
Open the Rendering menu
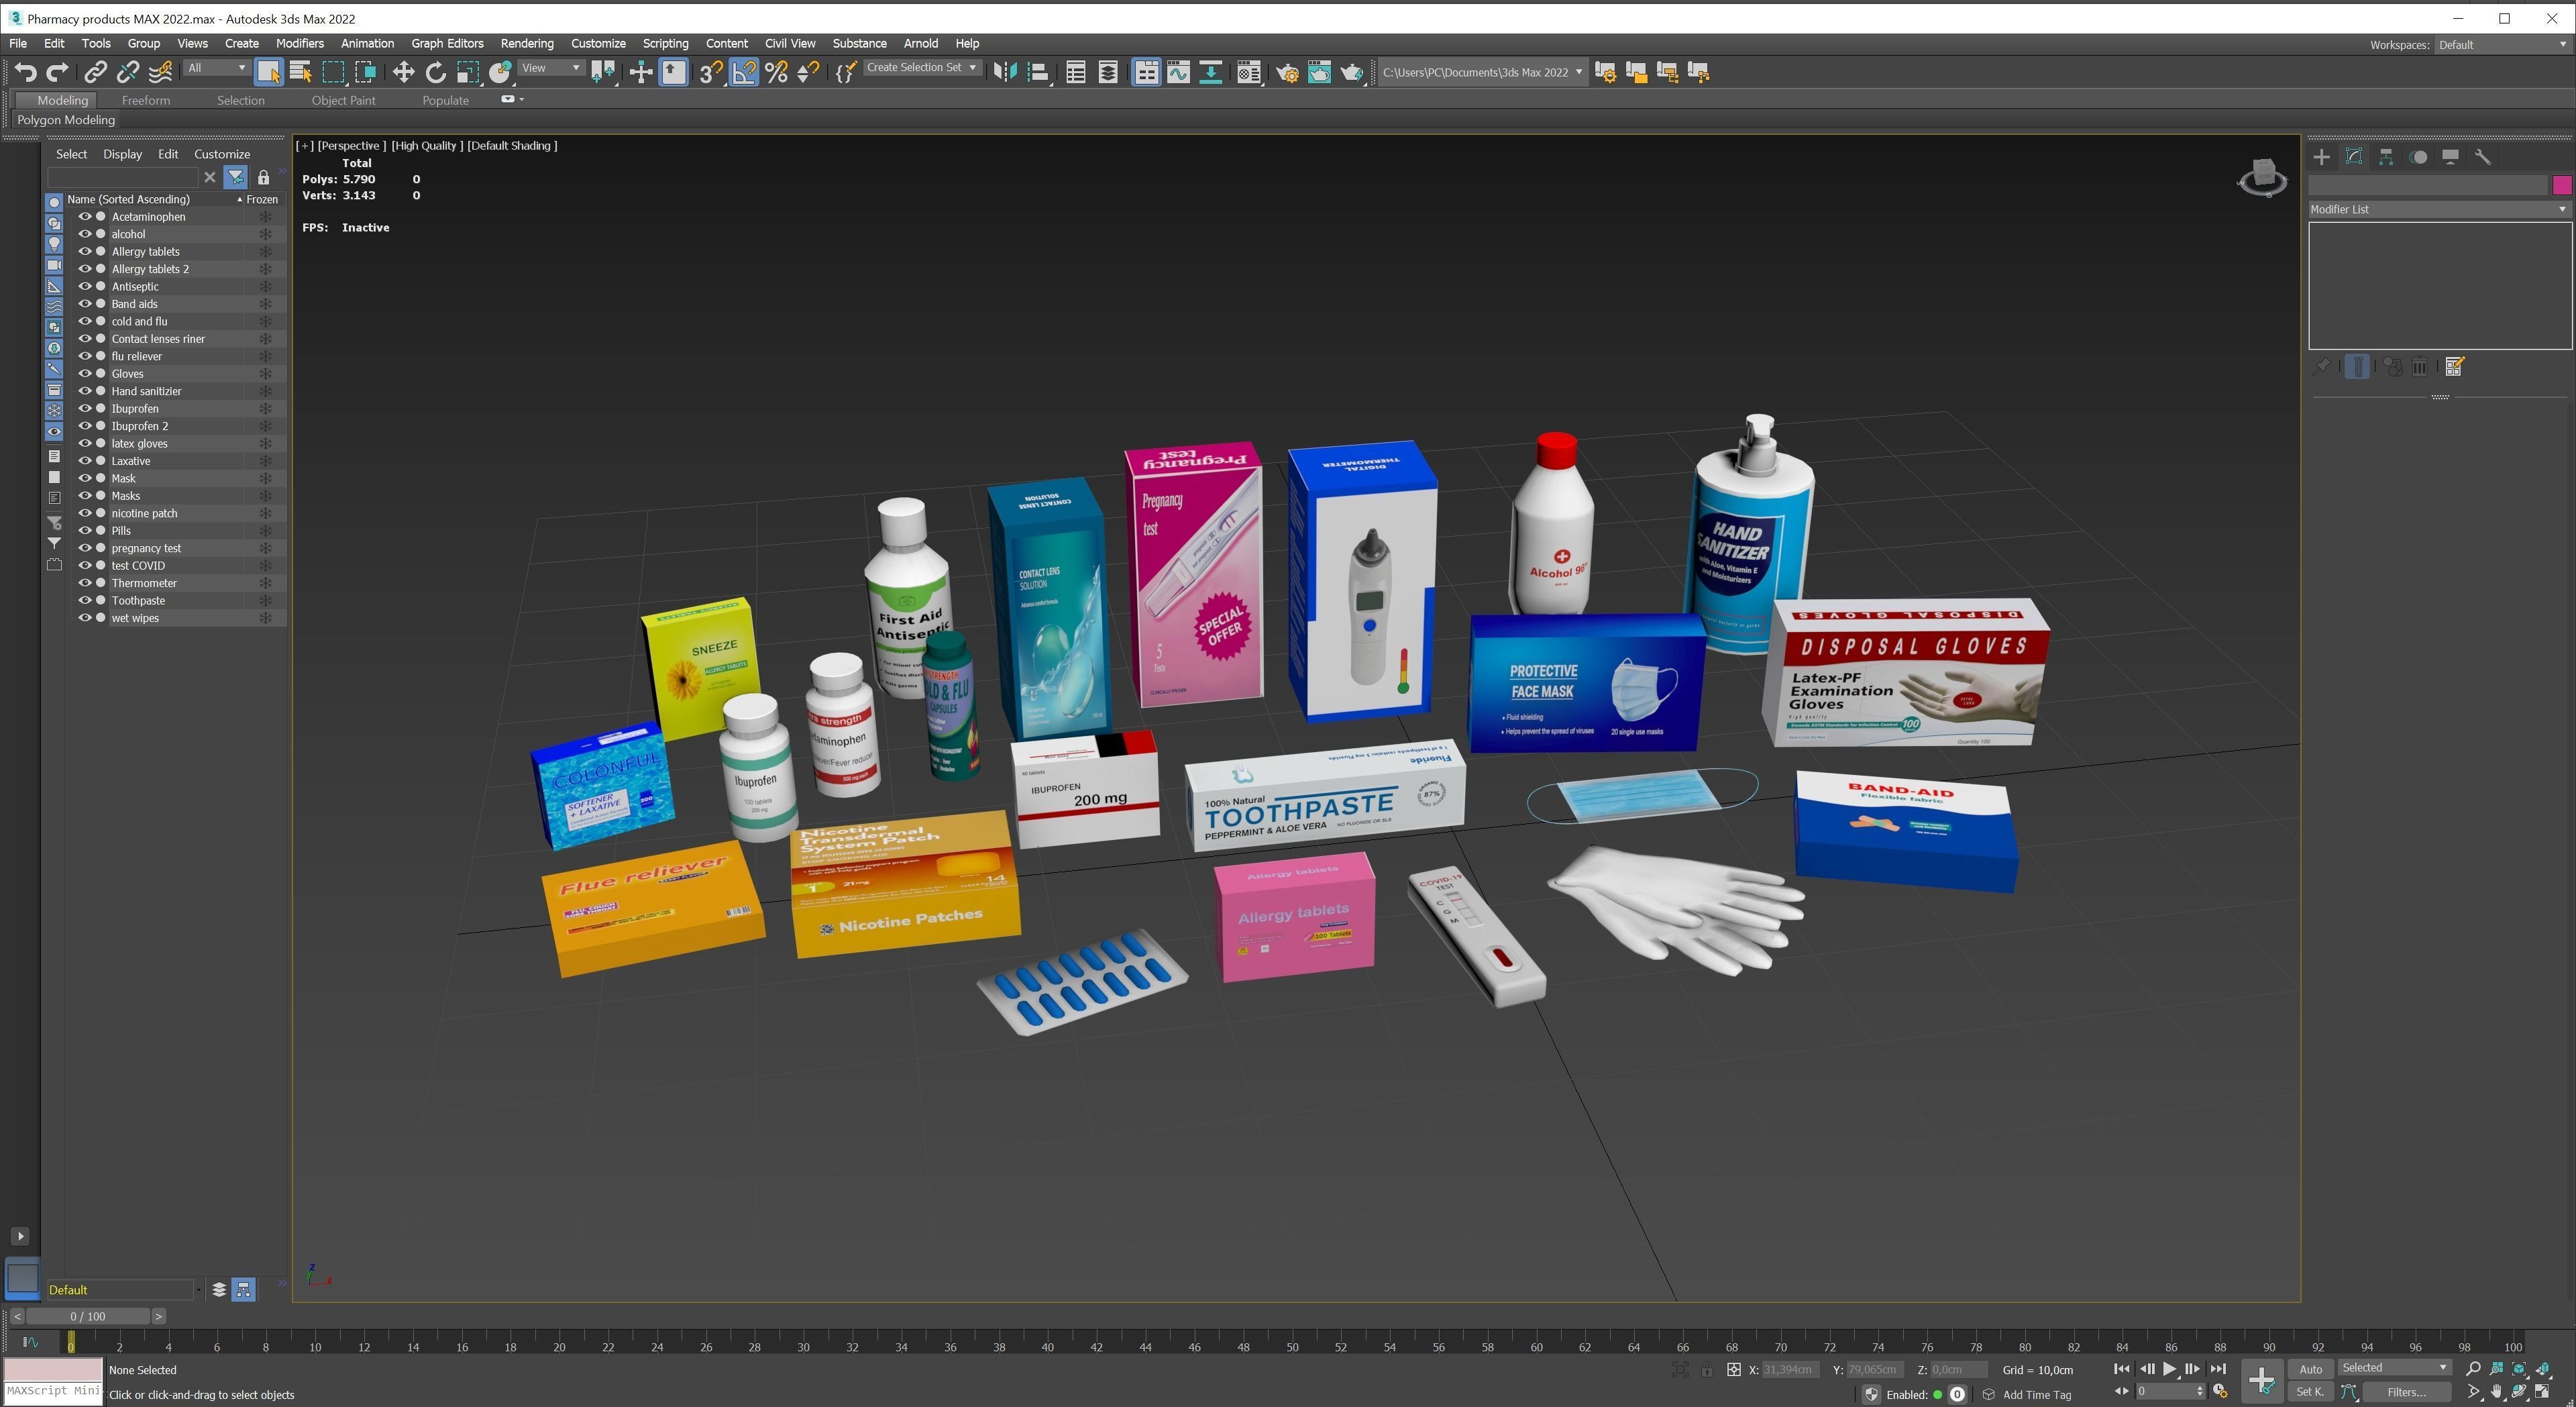[527, 44]
